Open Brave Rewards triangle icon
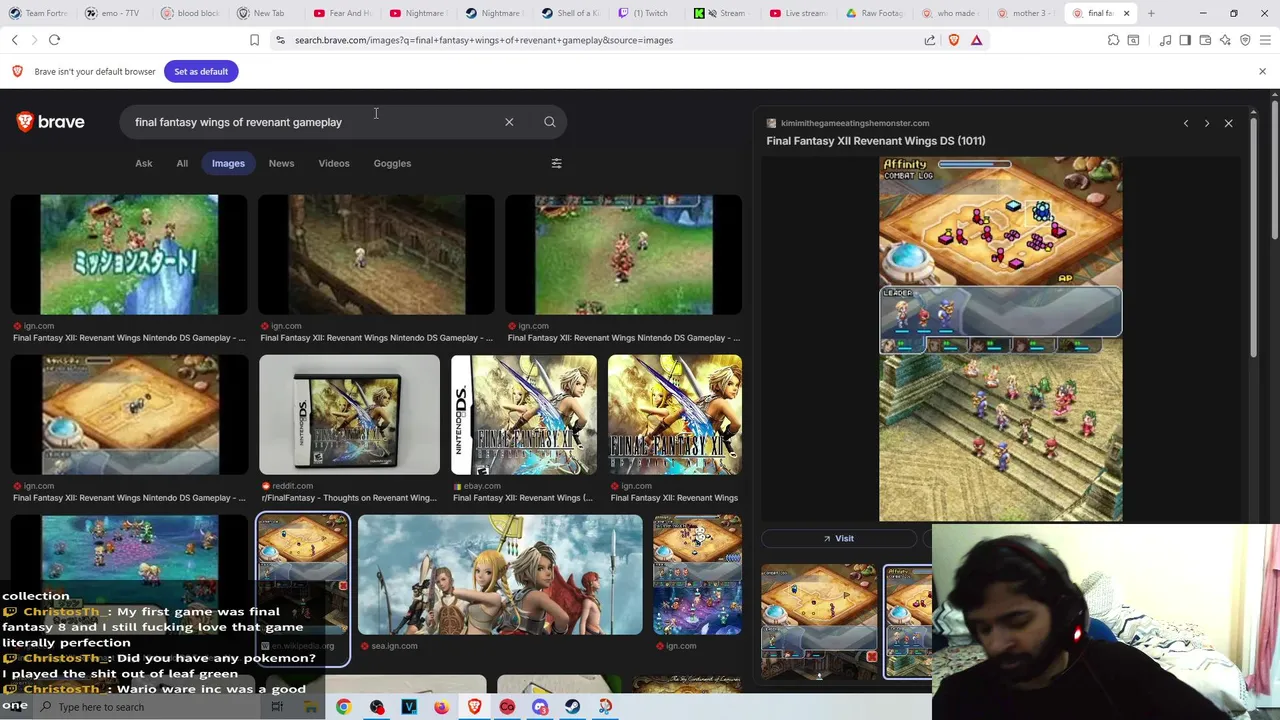The image size is (1280, 720). pyautogui.click(x=976, y=40)
